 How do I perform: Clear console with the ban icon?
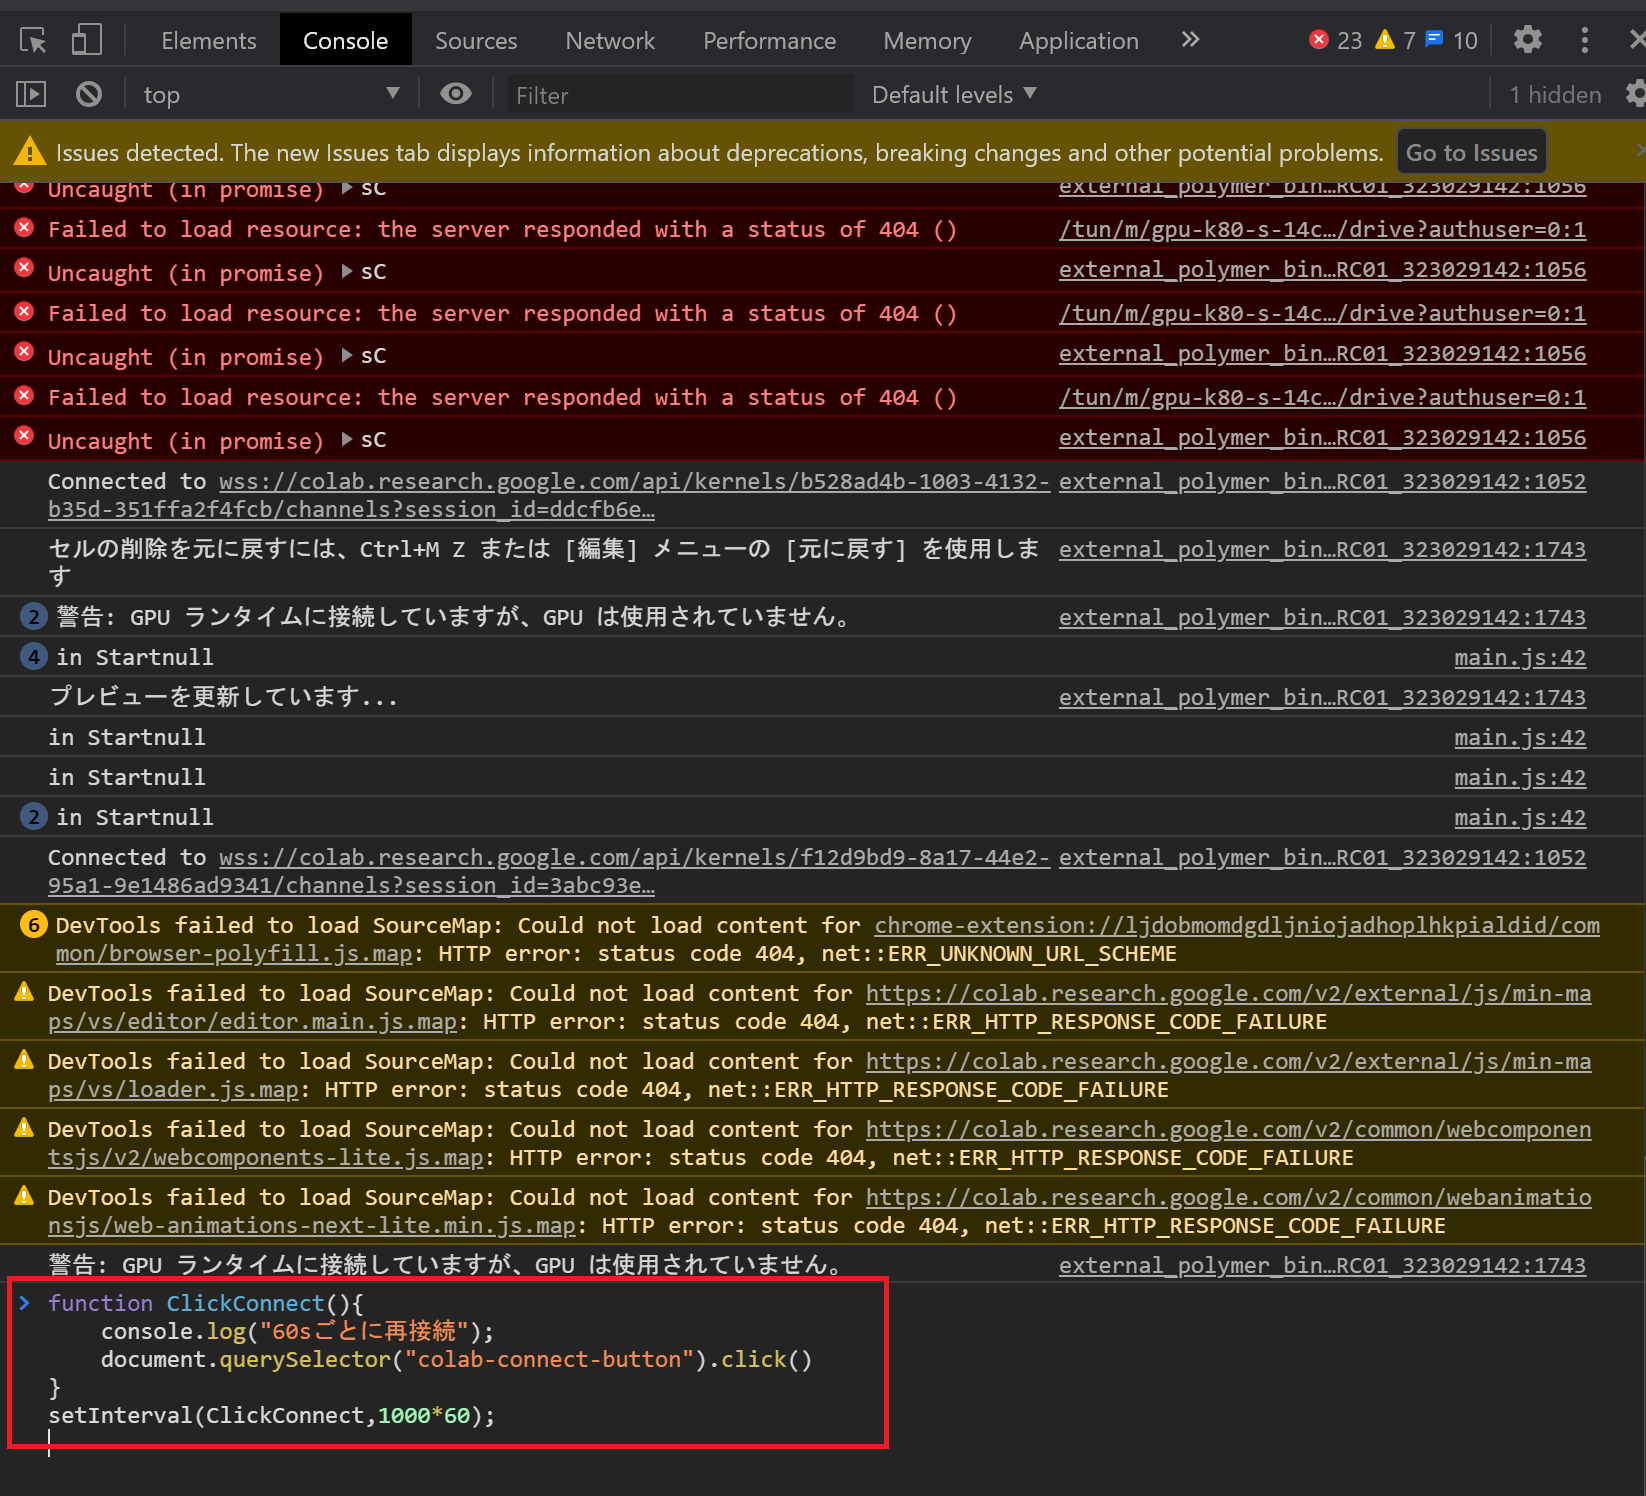(x=89, y=95)
